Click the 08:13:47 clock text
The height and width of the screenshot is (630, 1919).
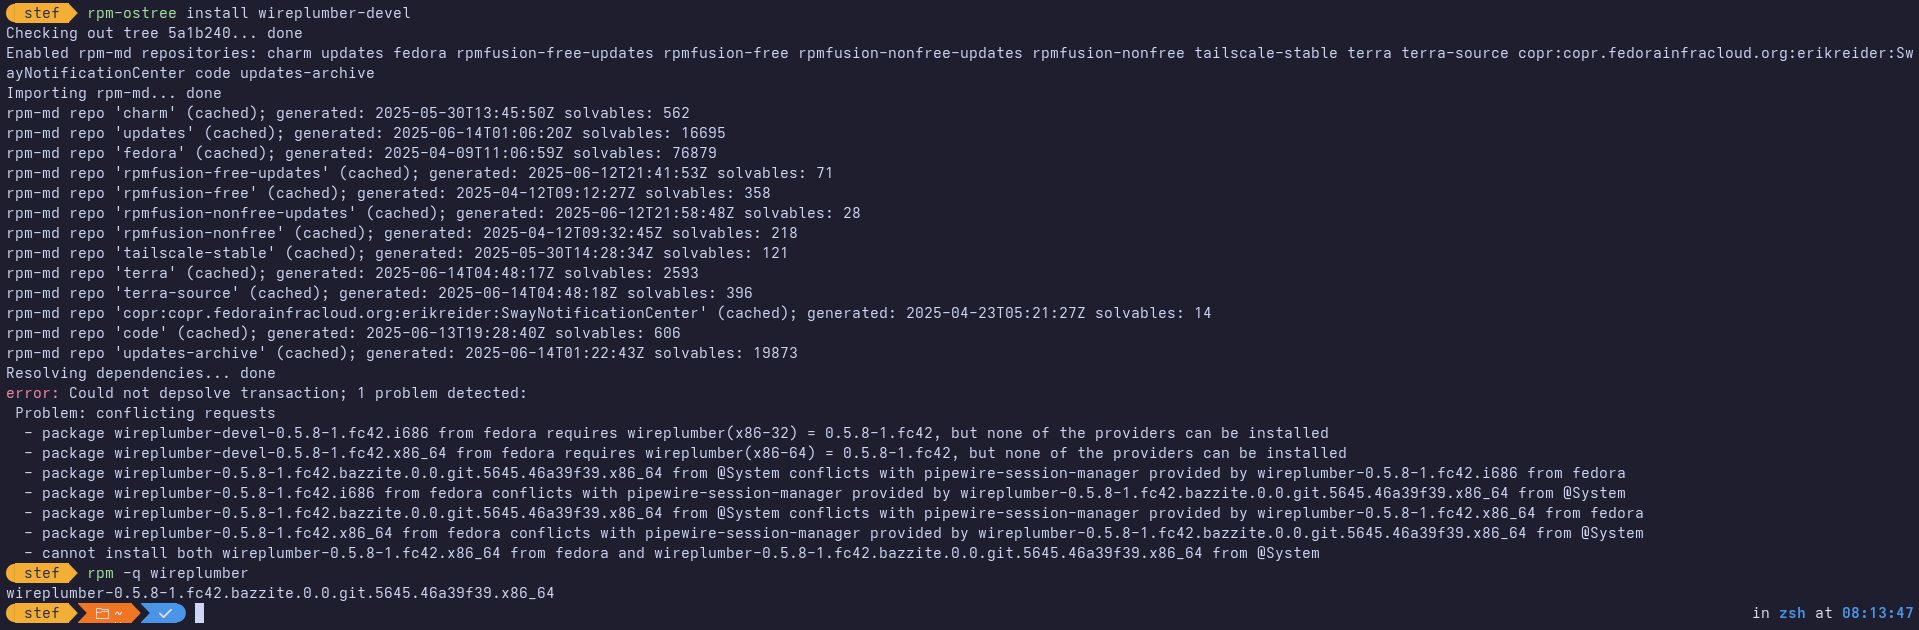[1878, 613]
